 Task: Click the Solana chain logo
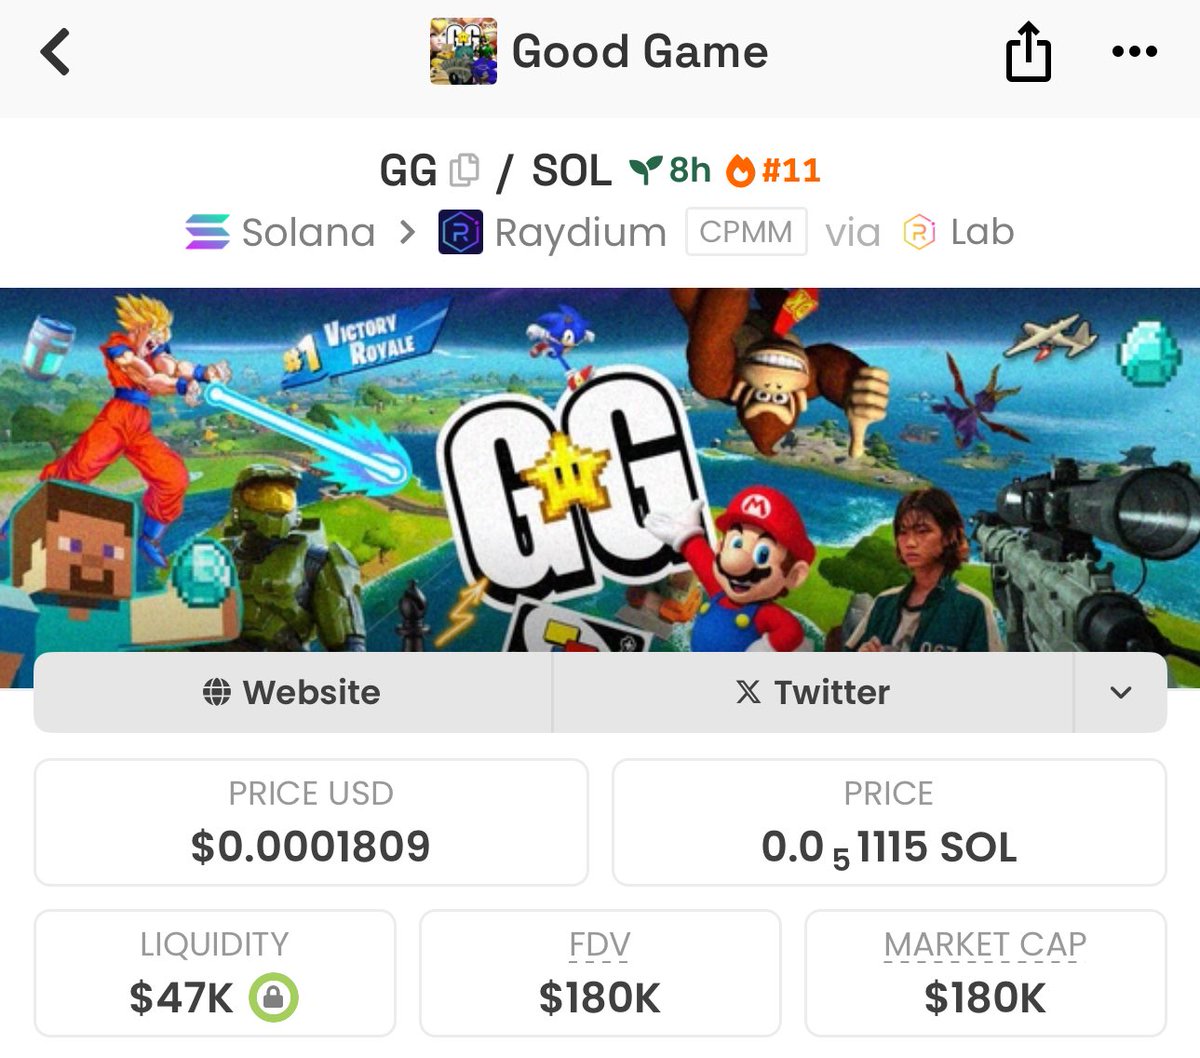207,232
